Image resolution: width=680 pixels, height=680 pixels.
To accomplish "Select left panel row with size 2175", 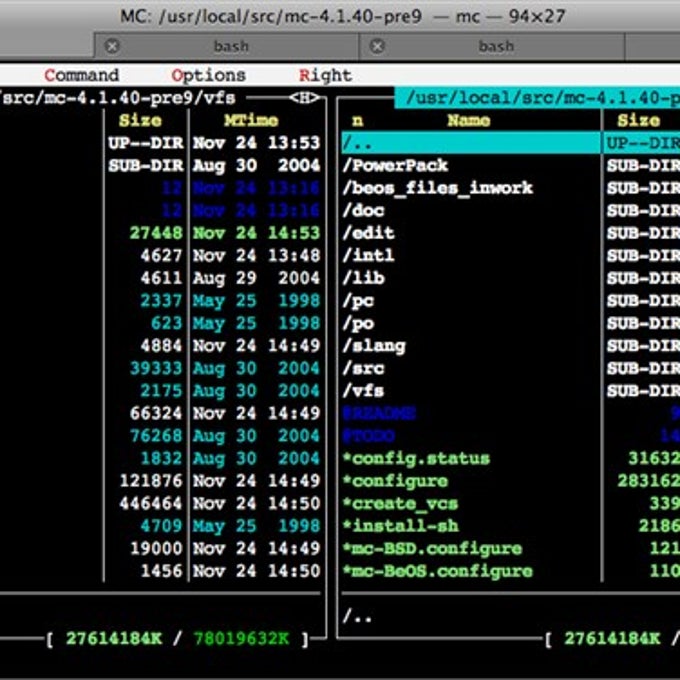I will (160, 391).
